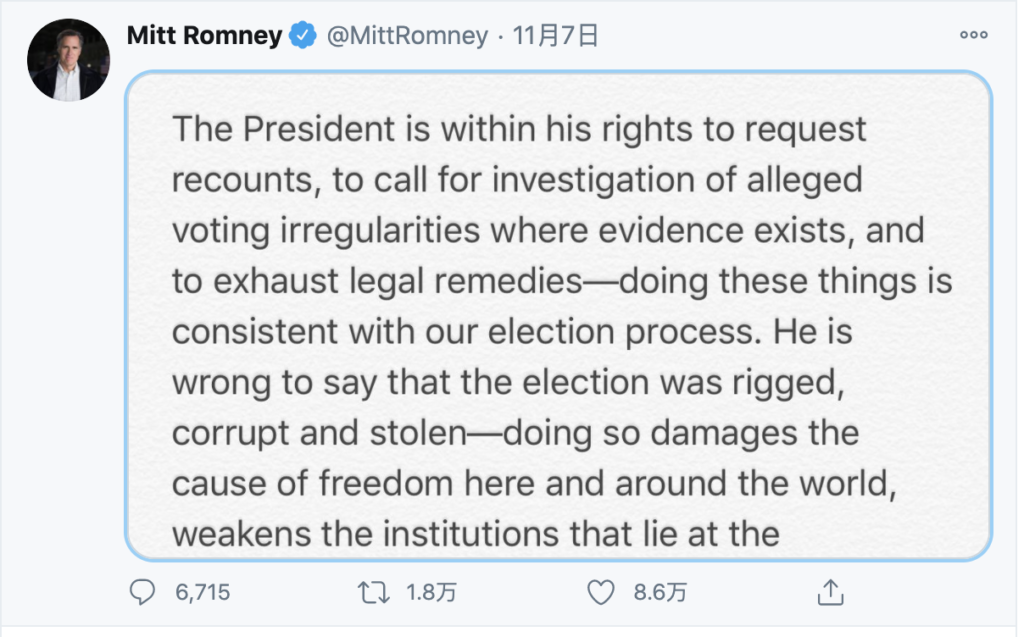This screenshot has height=637, width=1024.
Task: Like the tweet with the heart icon
Action: 600,593
